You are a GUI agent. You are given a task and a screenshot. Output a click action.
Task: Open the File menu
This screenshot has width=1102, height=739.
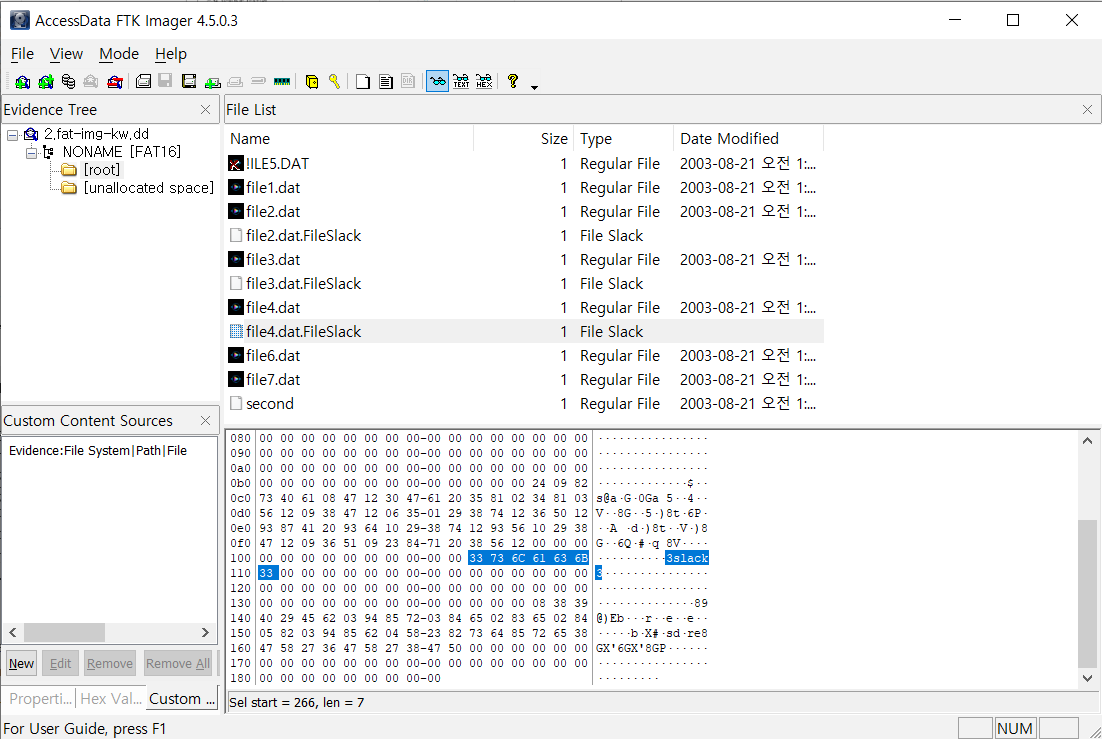click(22, 54)
